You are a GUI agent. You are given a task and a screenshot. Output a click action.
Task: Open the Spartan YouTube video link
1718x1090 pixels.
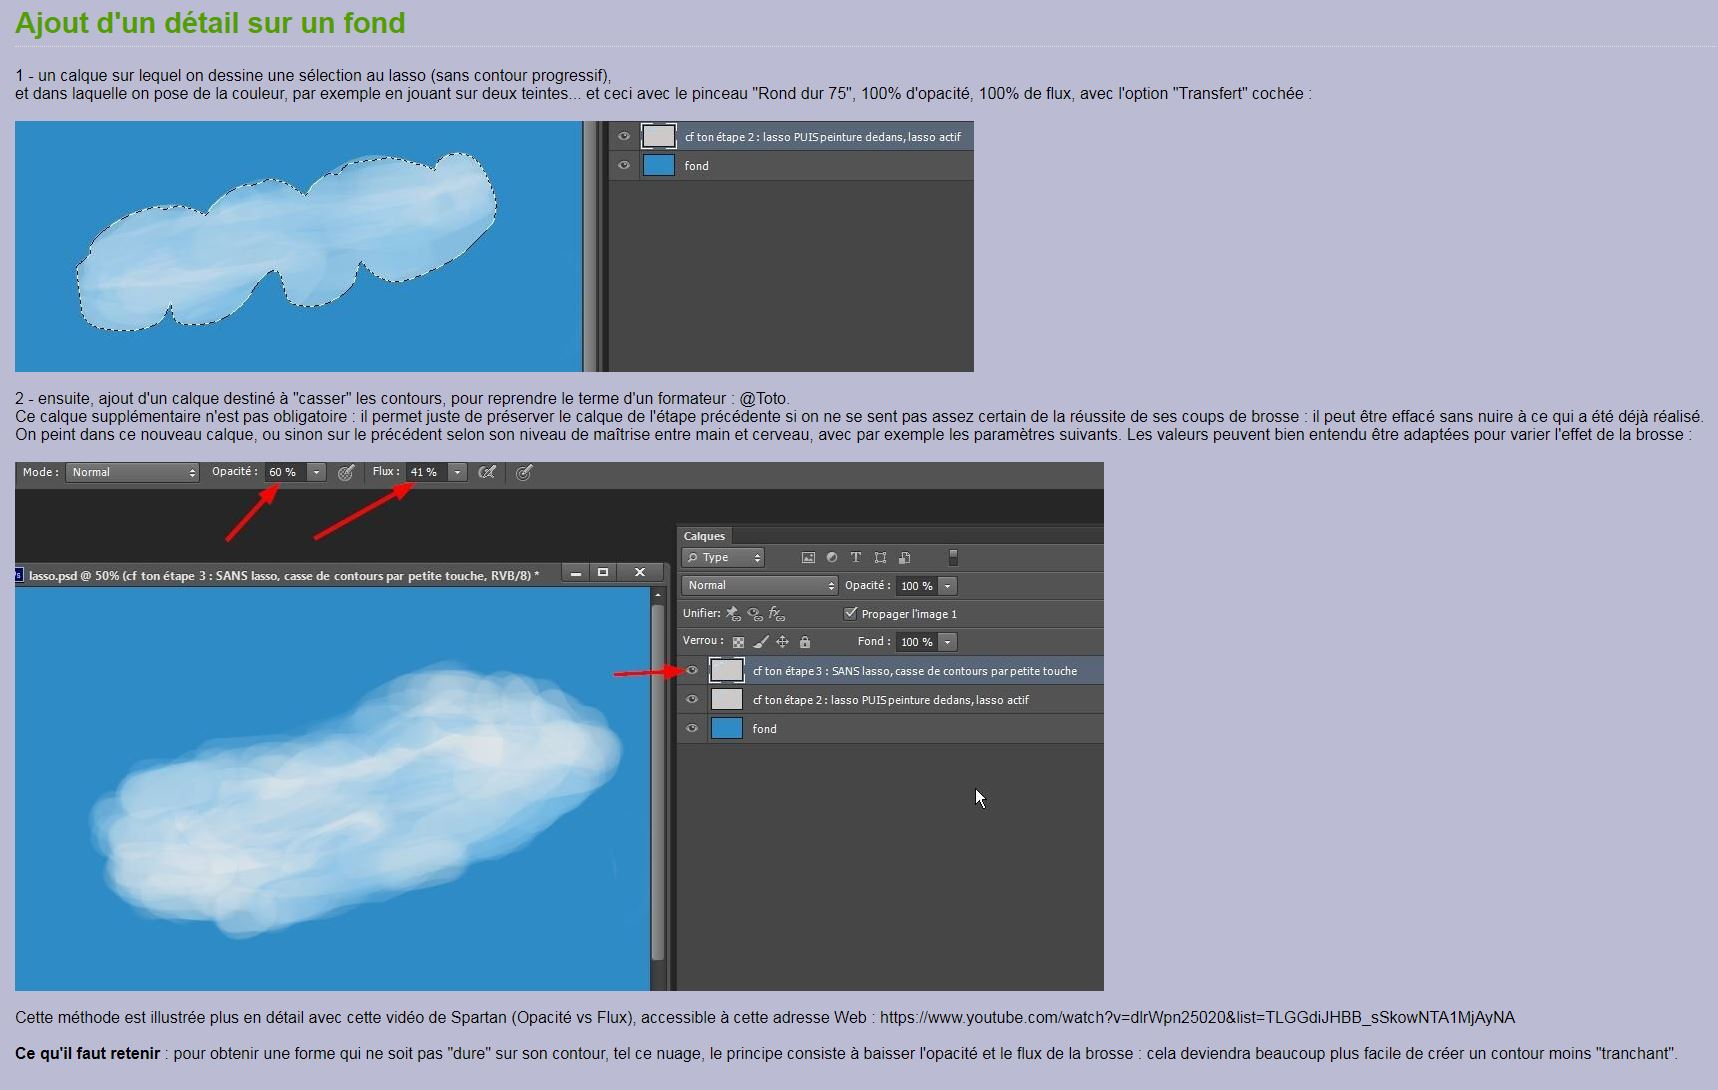click(x=1197, y=1018)
